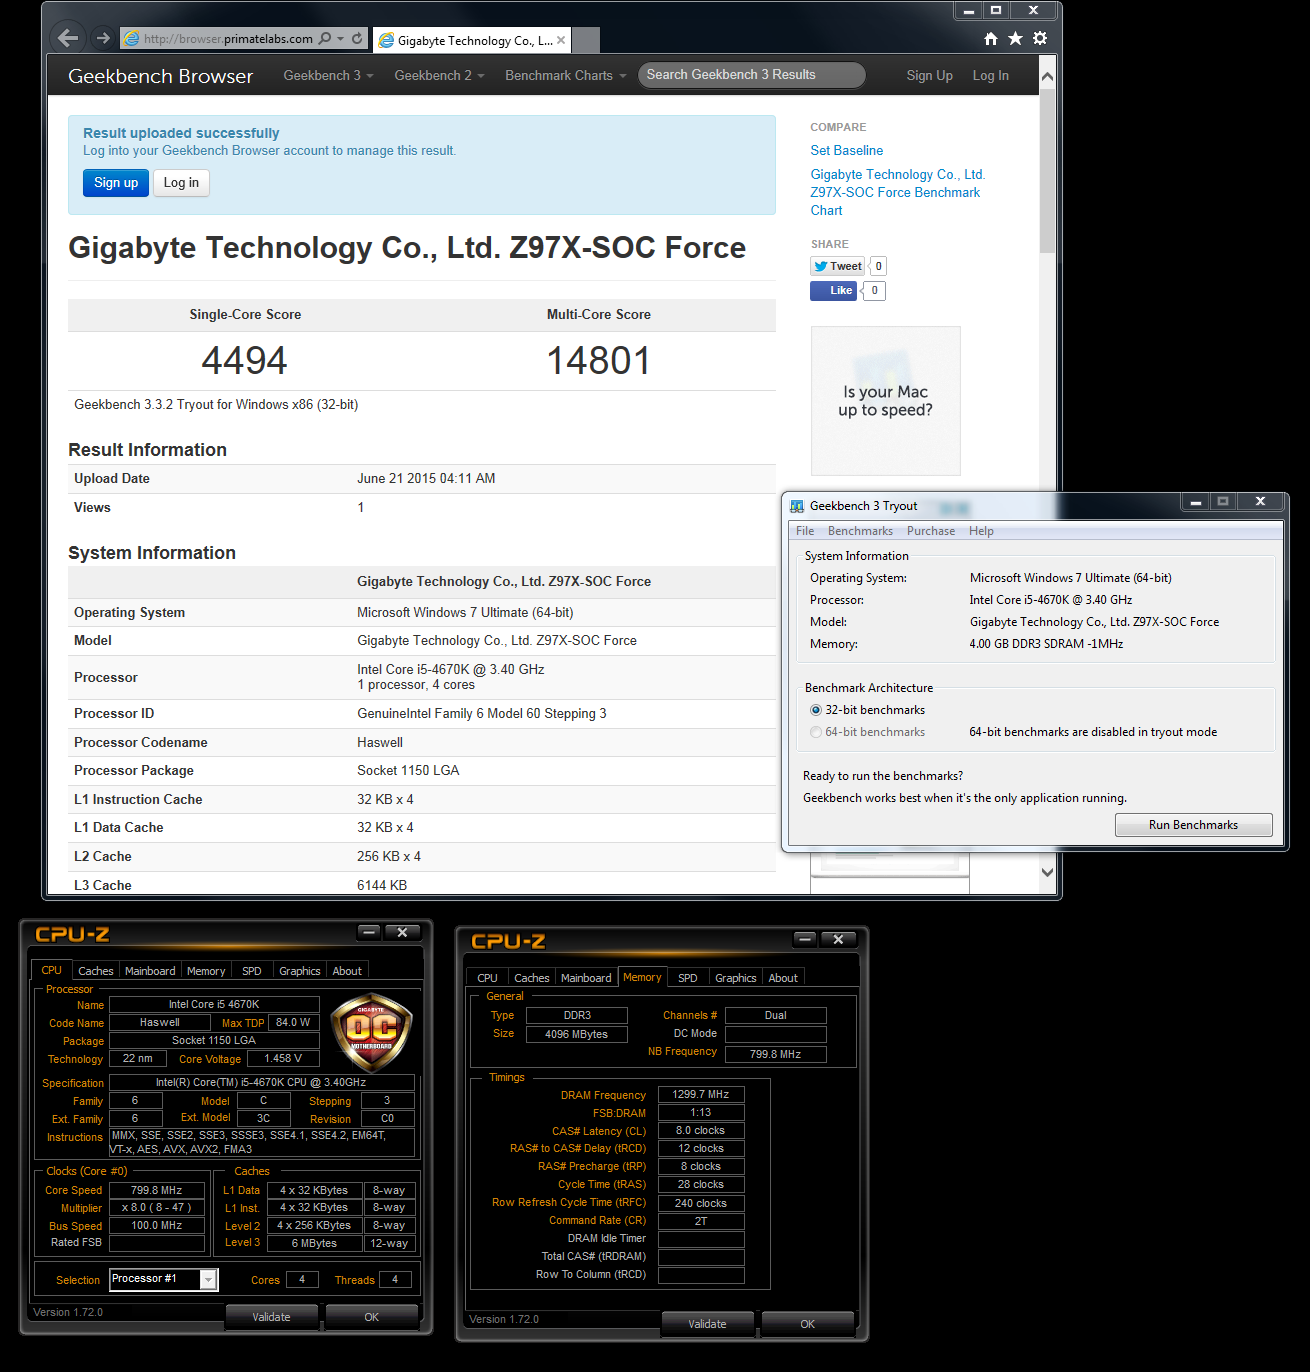Select the 64-bit benchmarks radio button
Screen dimensions: 1310x1372
pos(816,732)
